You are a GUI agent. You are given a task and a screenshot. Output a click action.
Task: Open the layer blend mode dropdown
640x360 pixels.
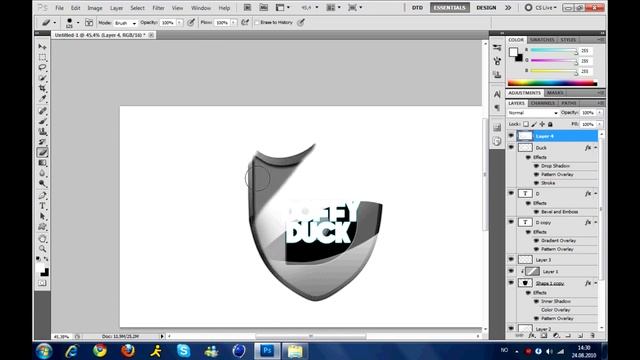pos(533,113)
